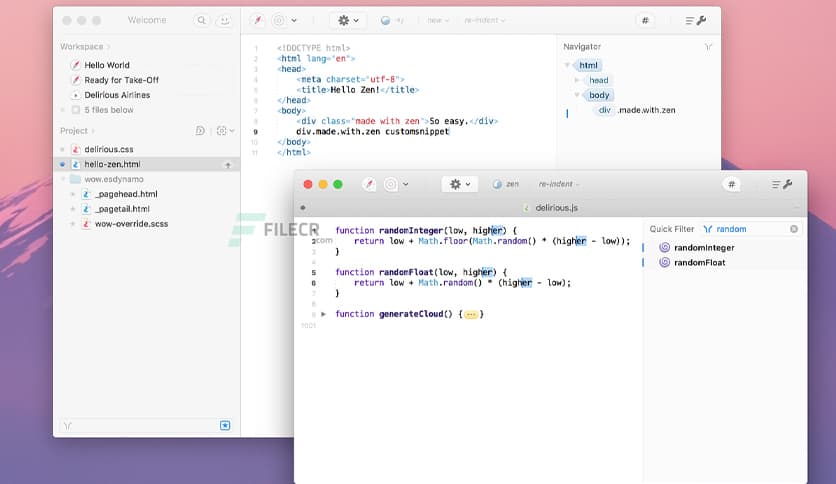Open the gear actions dropdown in the HTML window
The image size is (836, 484).
click(350, 20)
